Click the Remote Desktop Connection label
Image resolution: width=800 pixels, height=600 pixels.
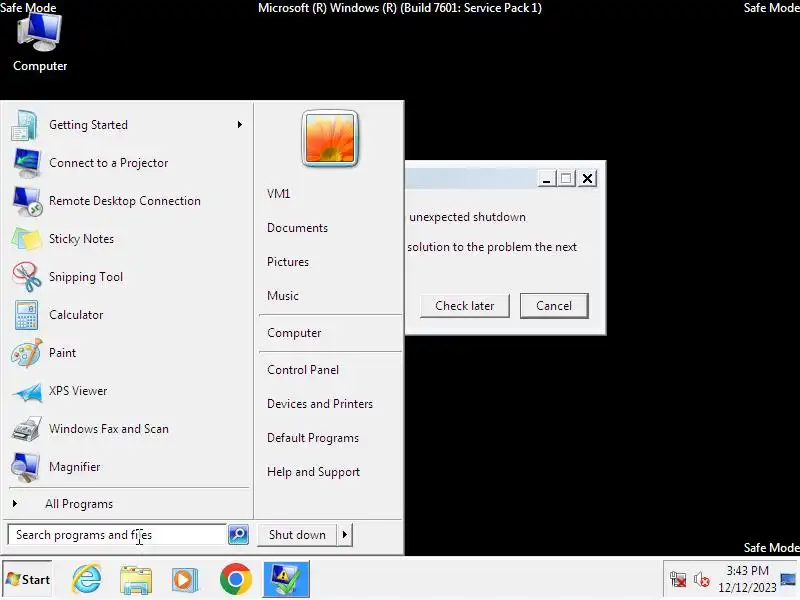click(125, 201)
